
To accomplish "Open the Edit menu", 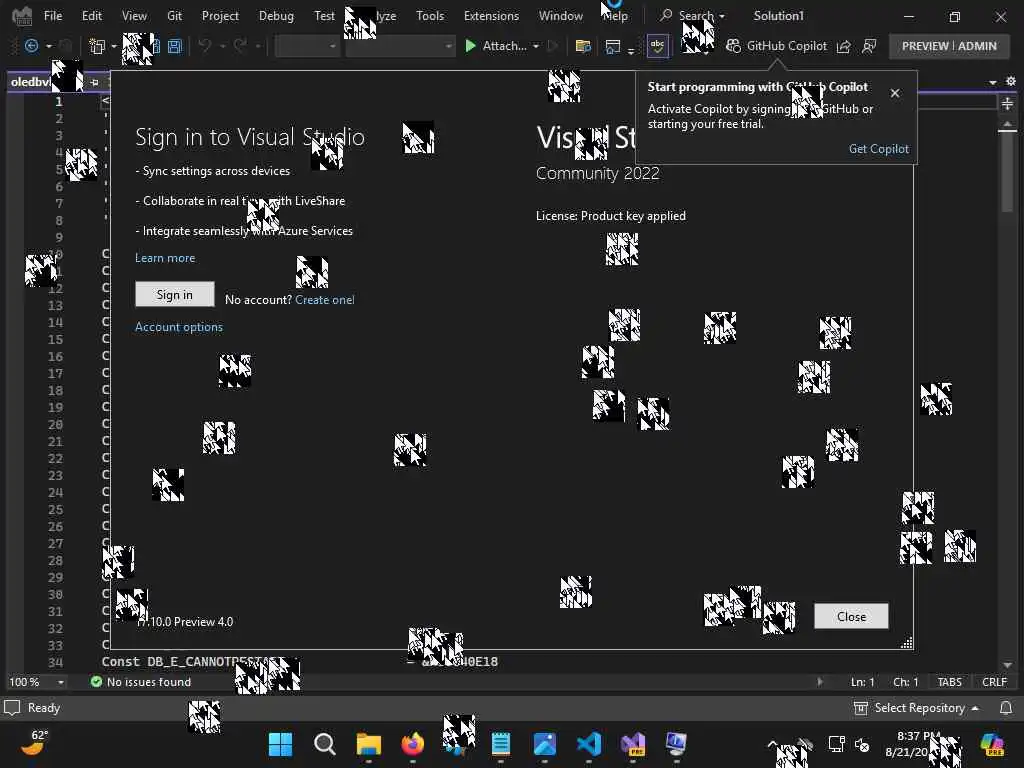I will (91, 16).
